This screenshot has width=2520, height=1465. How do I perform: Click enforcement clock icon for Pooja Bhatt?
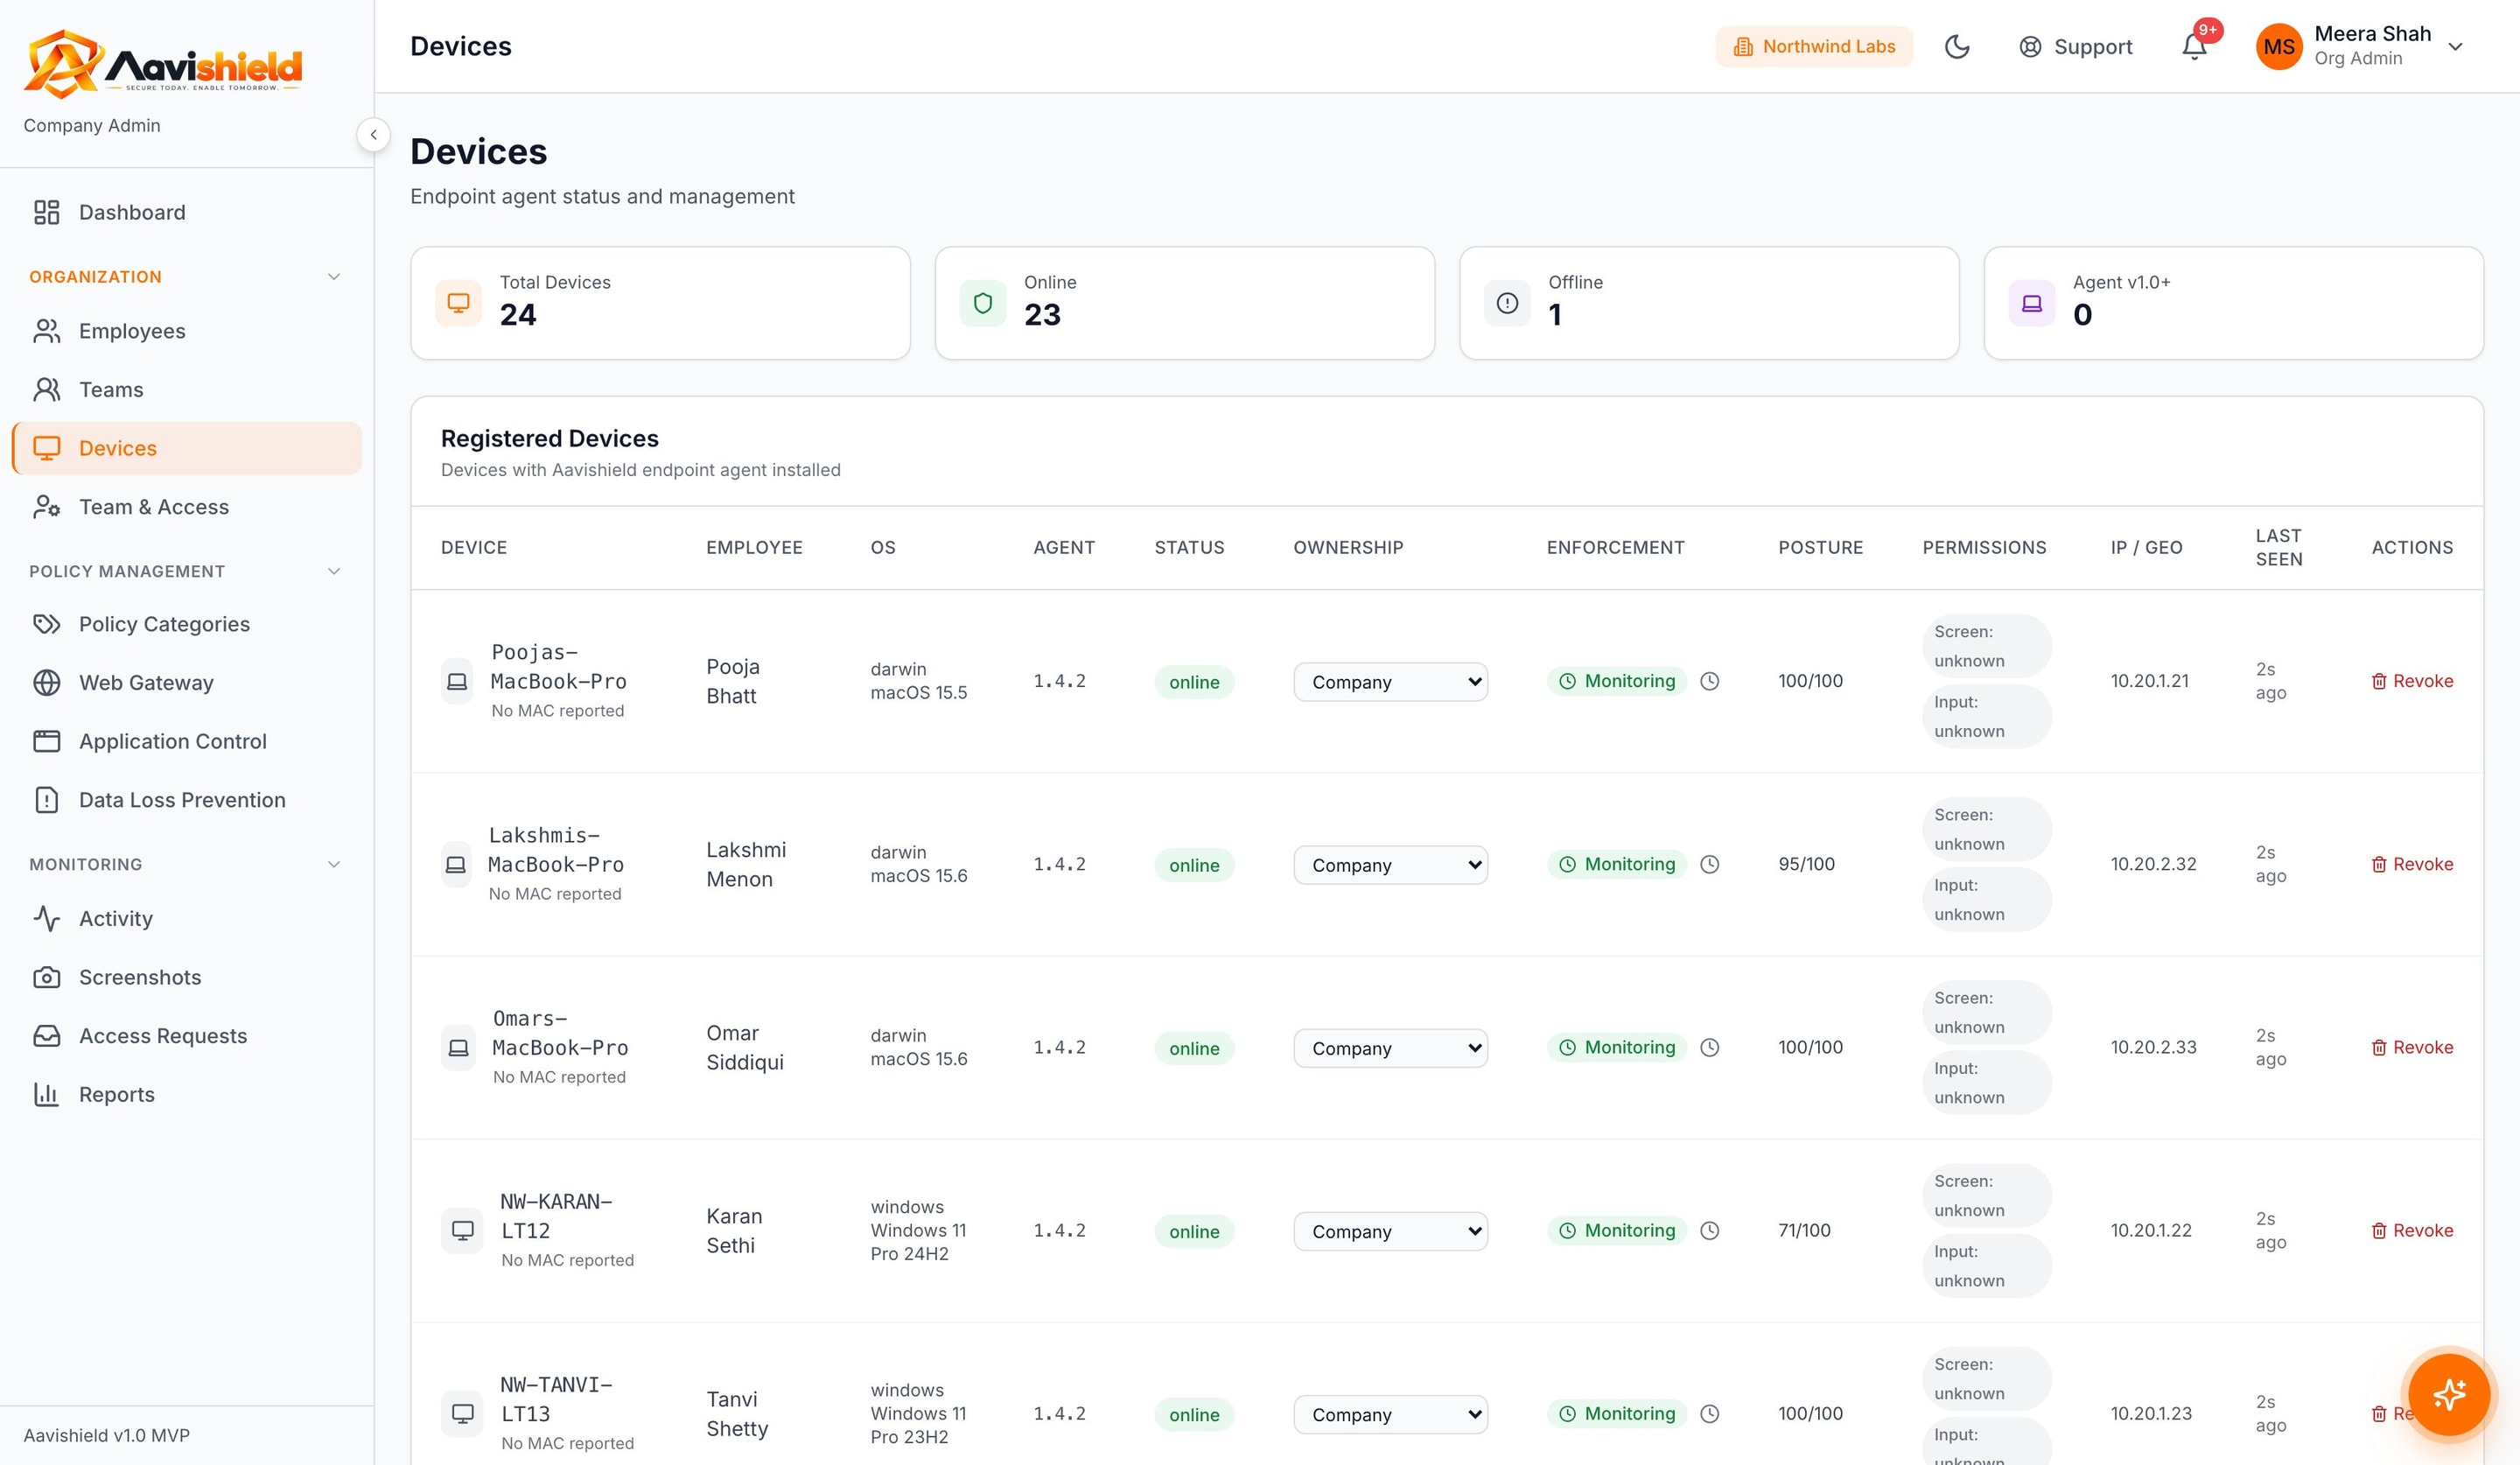(x=1710, y=681)
